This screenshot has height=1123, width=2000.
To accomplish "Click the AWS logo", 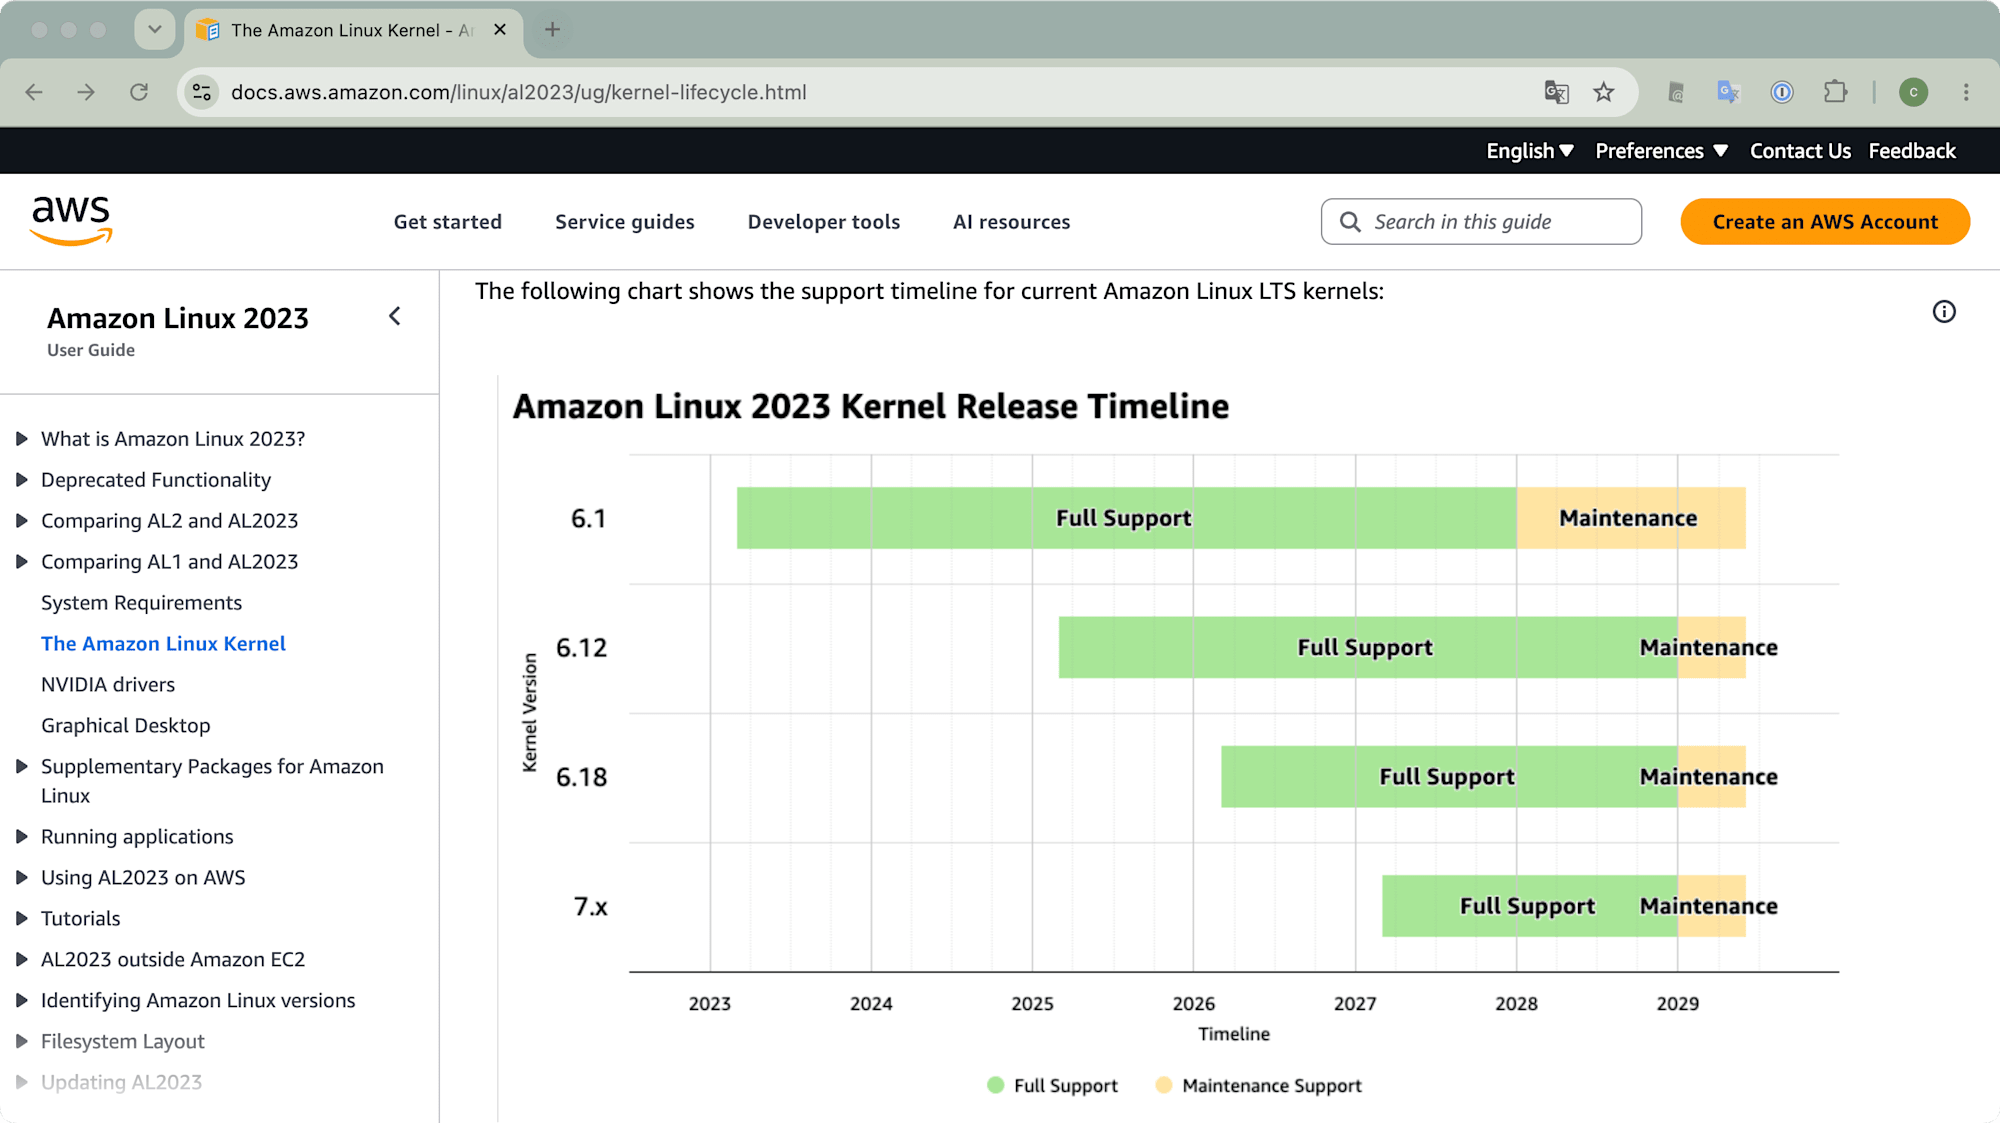I will 71,221.
